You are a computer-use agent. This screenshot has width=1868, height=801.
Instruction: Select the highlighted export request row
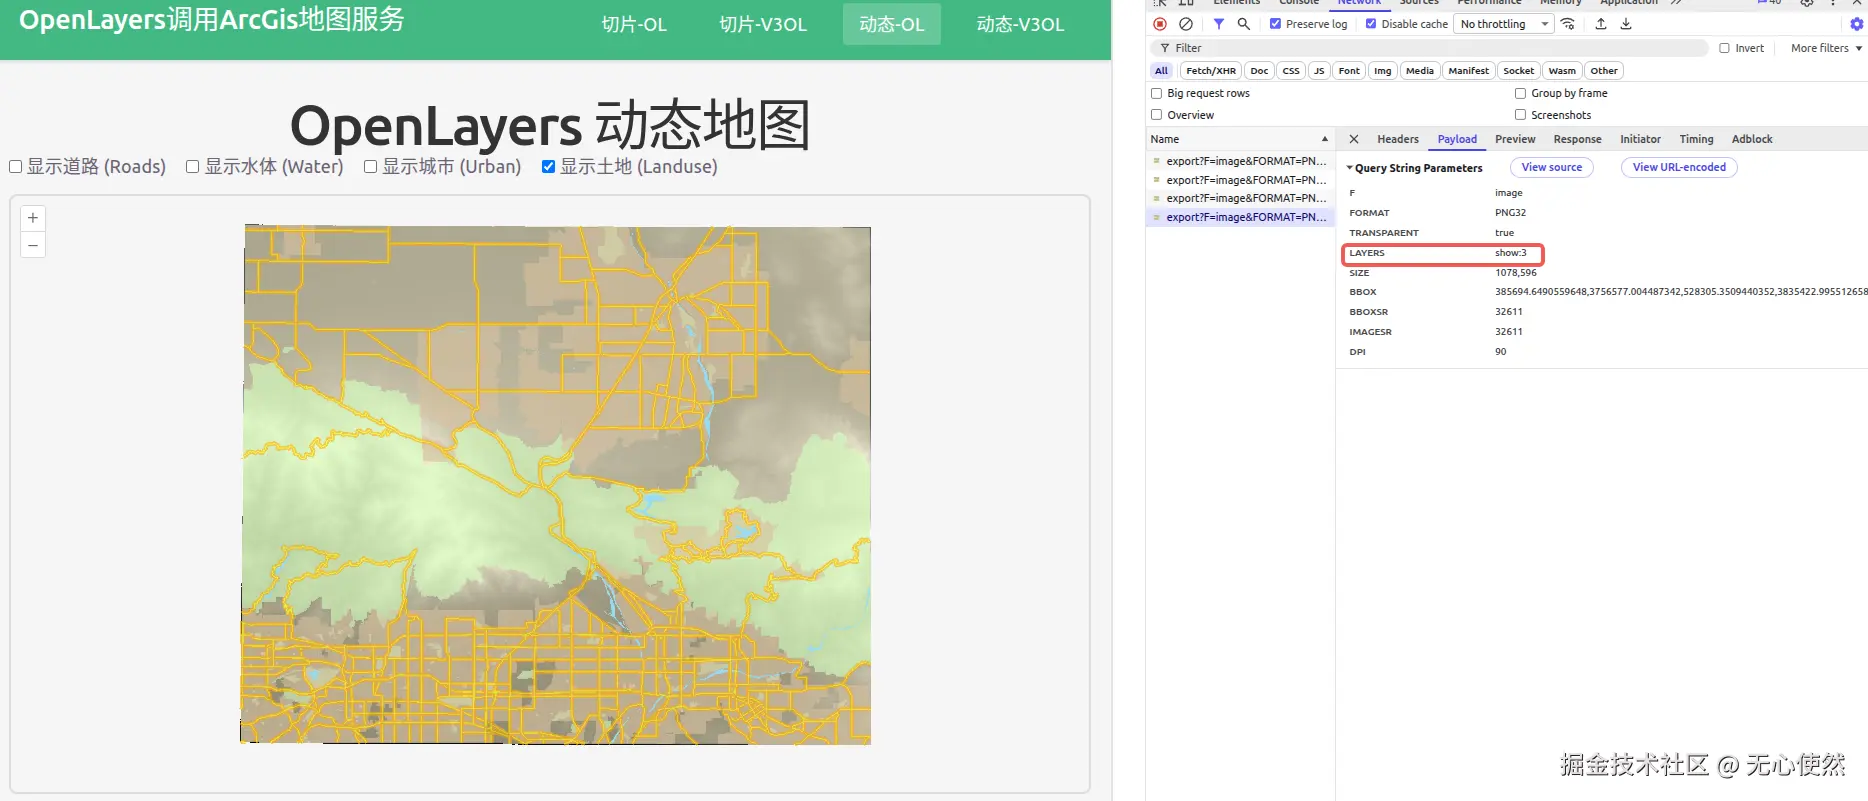click(1240, 217)
